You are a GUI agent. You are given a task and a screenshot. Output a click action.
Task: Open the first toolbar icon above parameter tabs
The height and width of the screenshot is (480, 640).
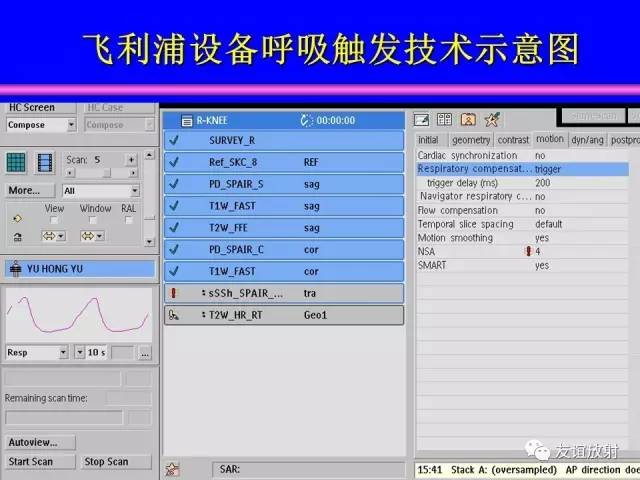(x=421, y=120)
